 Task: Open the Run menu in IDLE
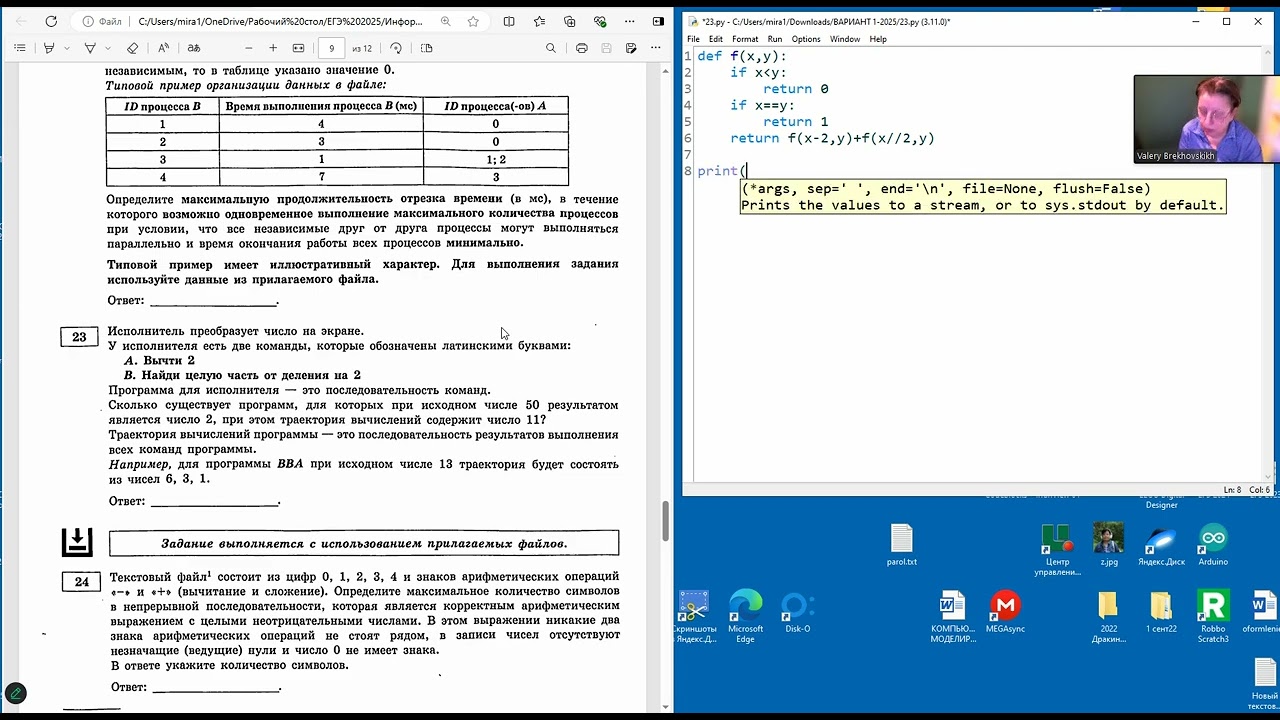click(775, 39)
